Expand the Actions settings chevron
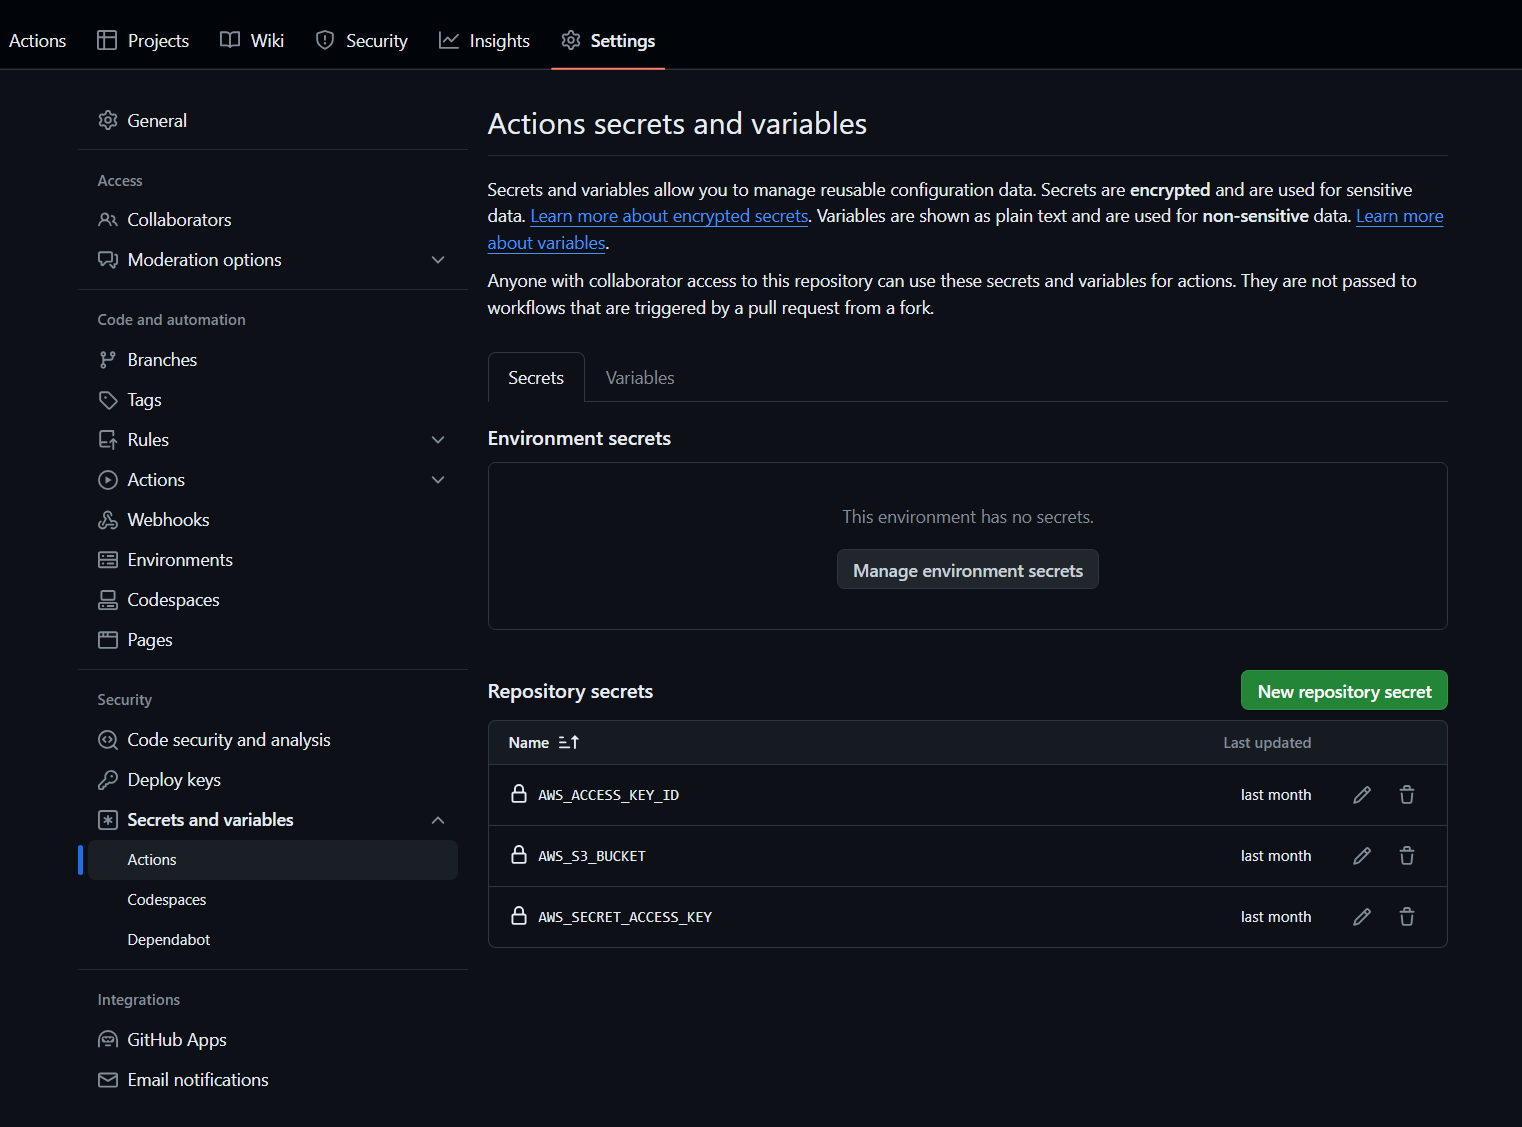Image resolution: width=1522 pixels, height=1127 pixels. [438, 480]
